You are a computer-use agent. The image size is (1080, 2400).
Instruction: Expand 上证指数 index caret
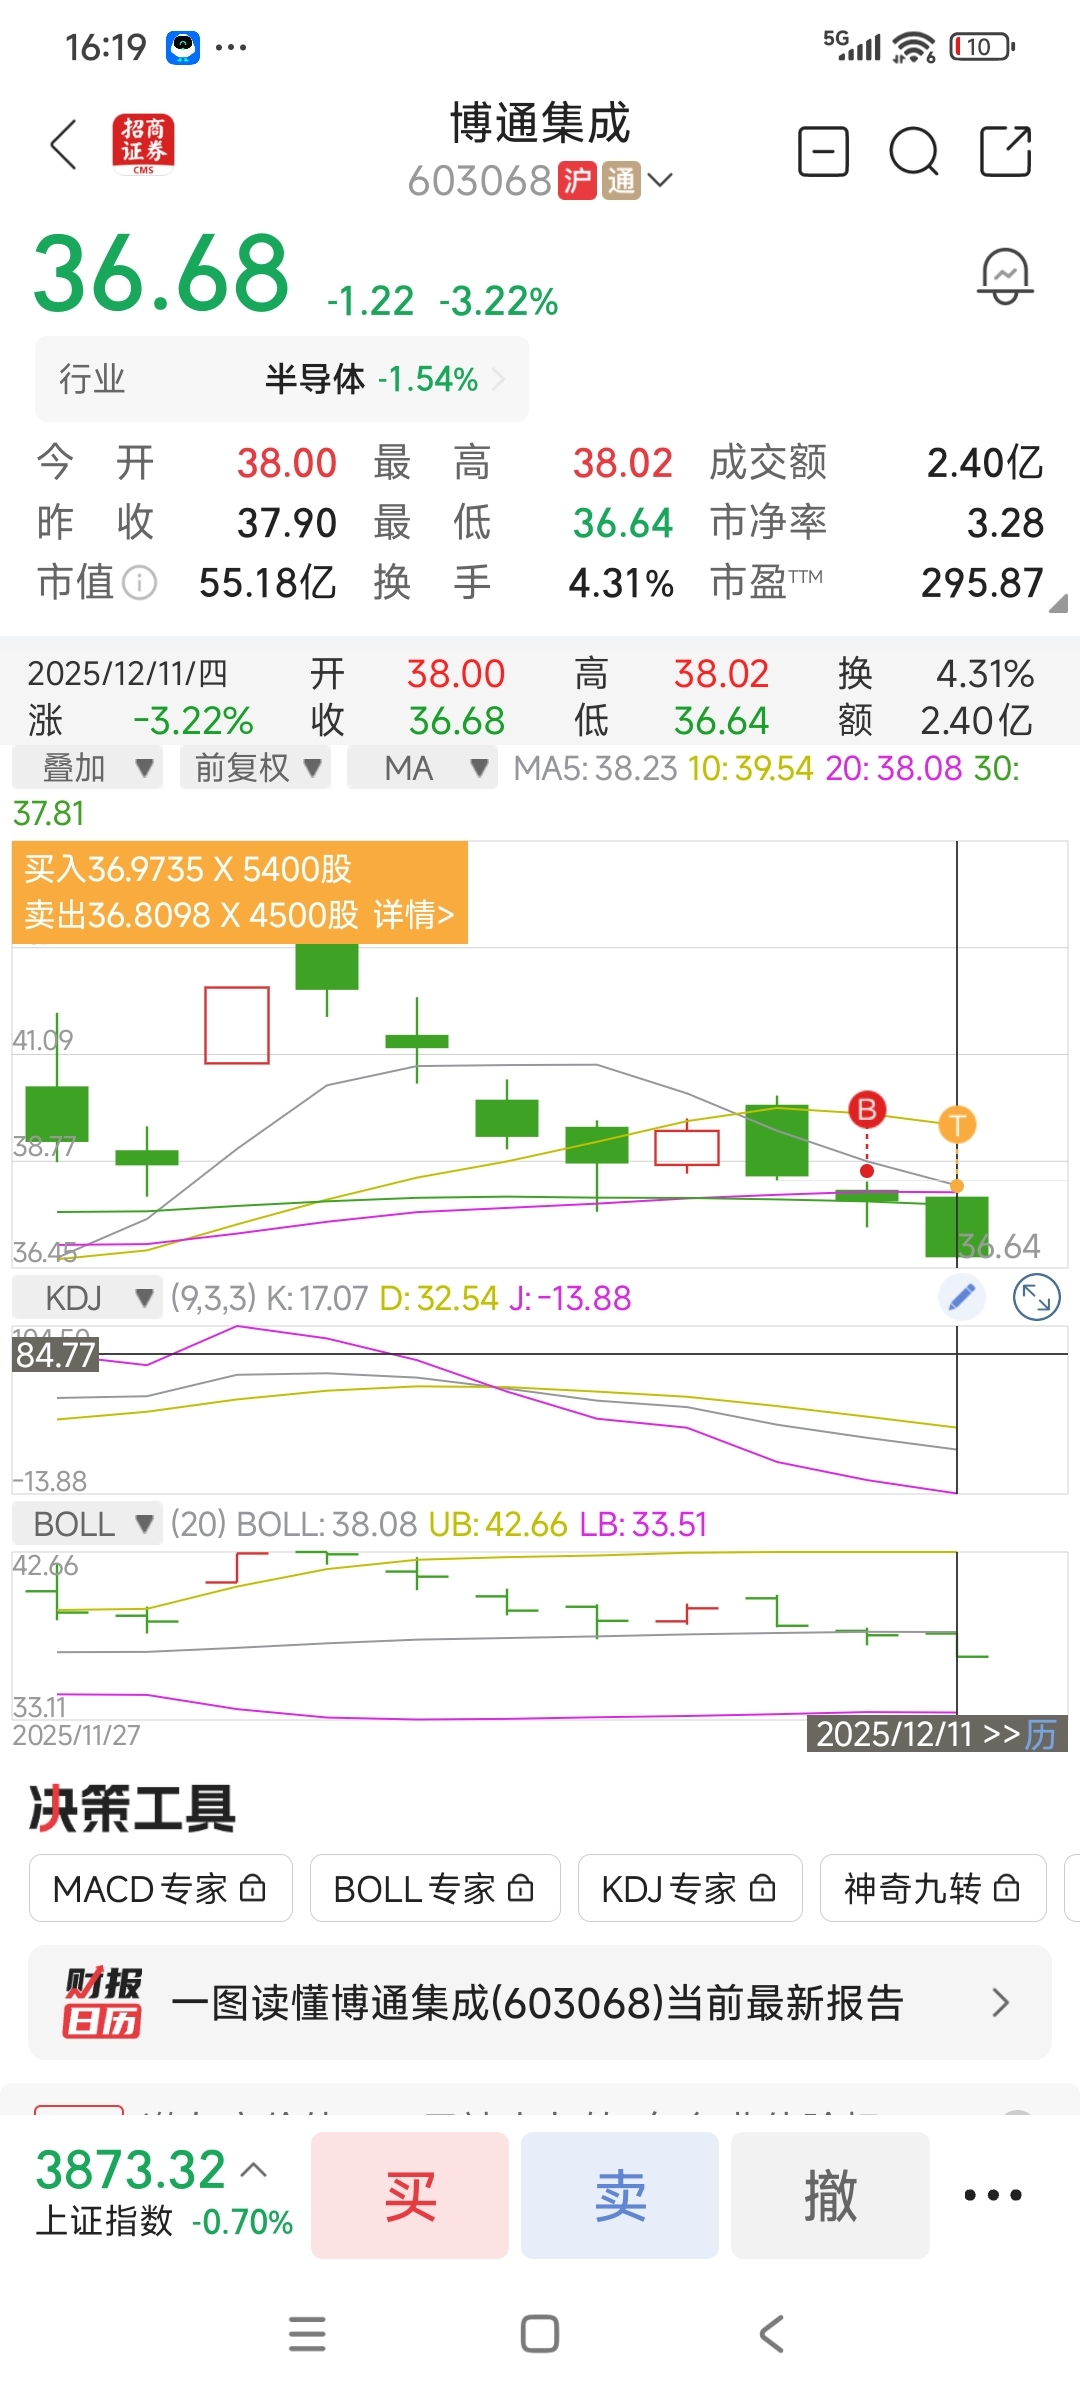point(254,2169)
